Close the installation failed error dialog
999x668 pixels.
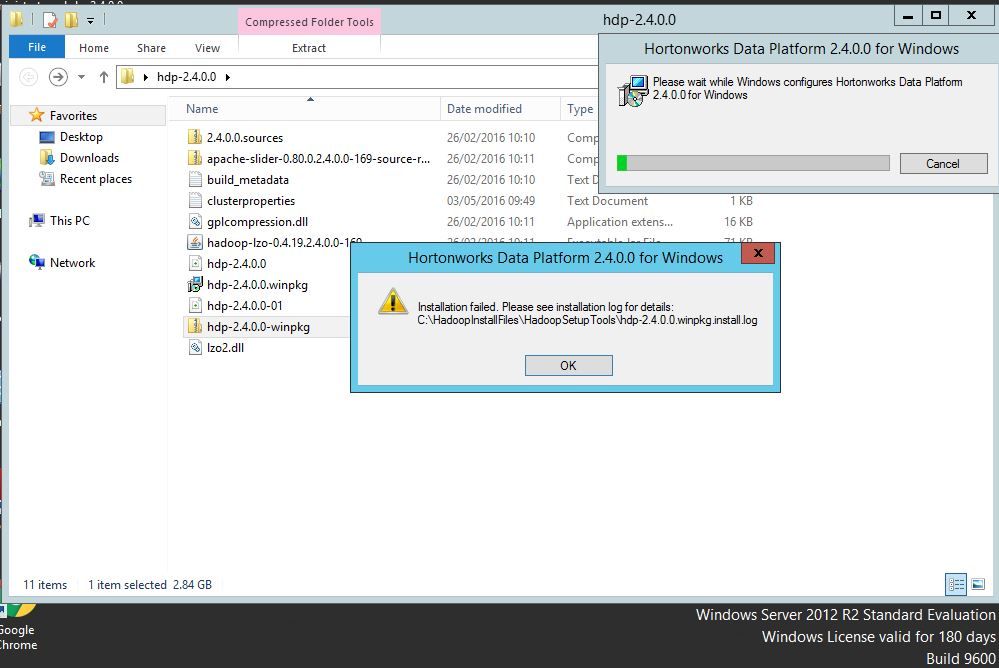point(758,253)
